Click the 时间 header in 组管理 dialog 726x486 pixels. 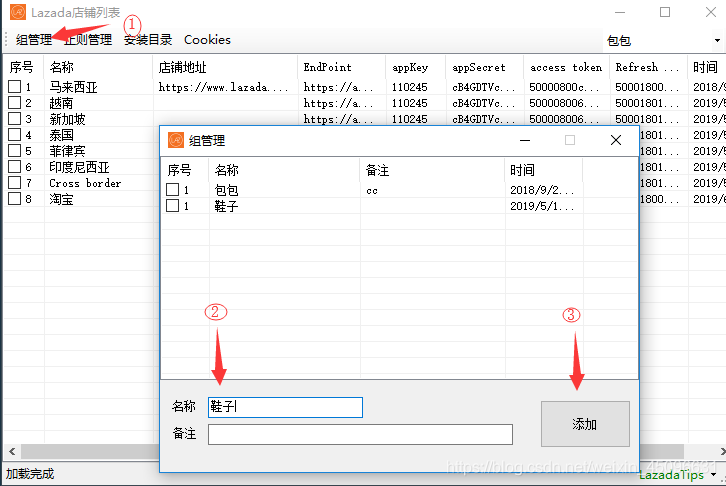[x=544, y=170]
